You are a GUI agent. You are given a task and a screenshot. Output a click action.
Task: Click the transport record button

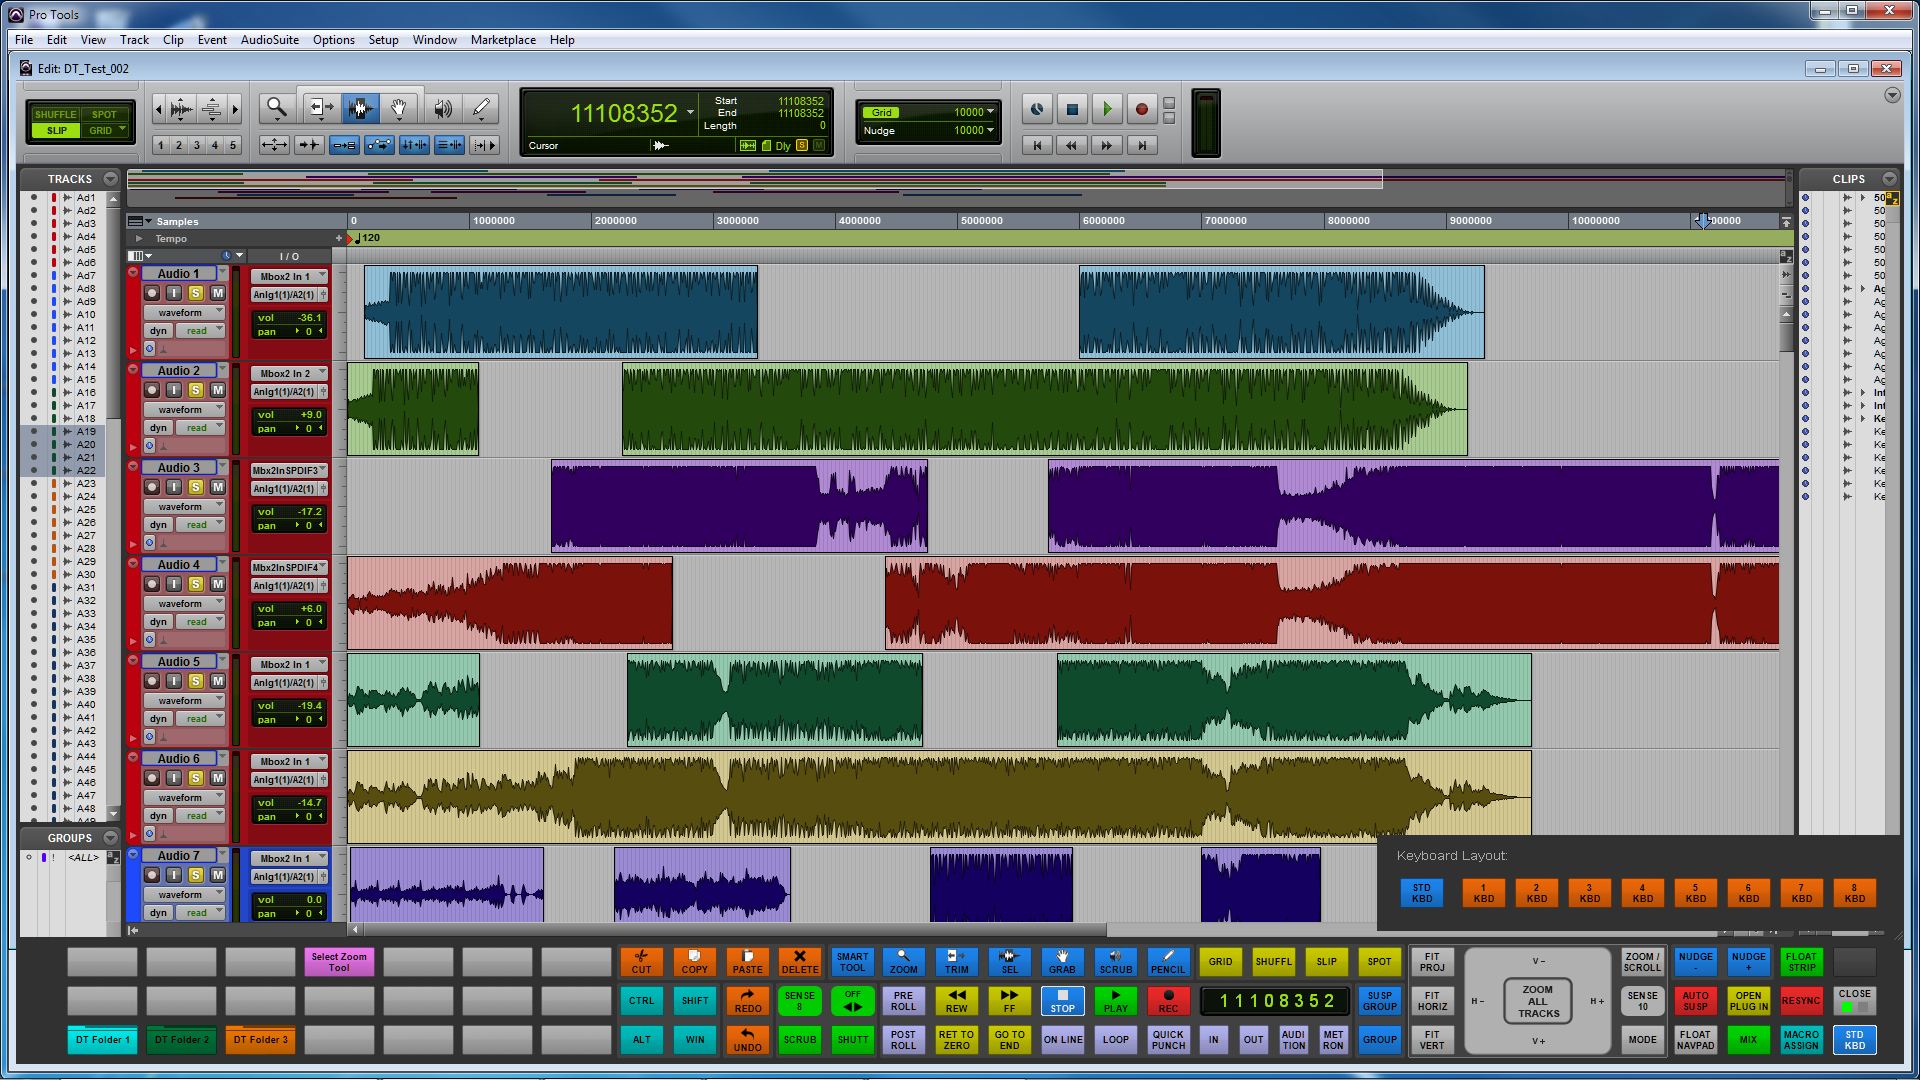[x=1142, y=109]
